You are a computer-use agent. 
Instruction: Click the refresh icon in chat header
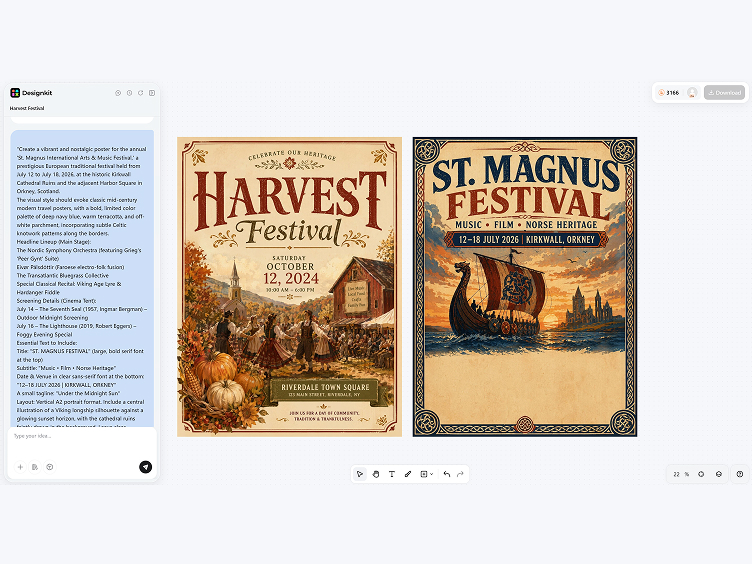pyautogui.click(x=141, y=93)
